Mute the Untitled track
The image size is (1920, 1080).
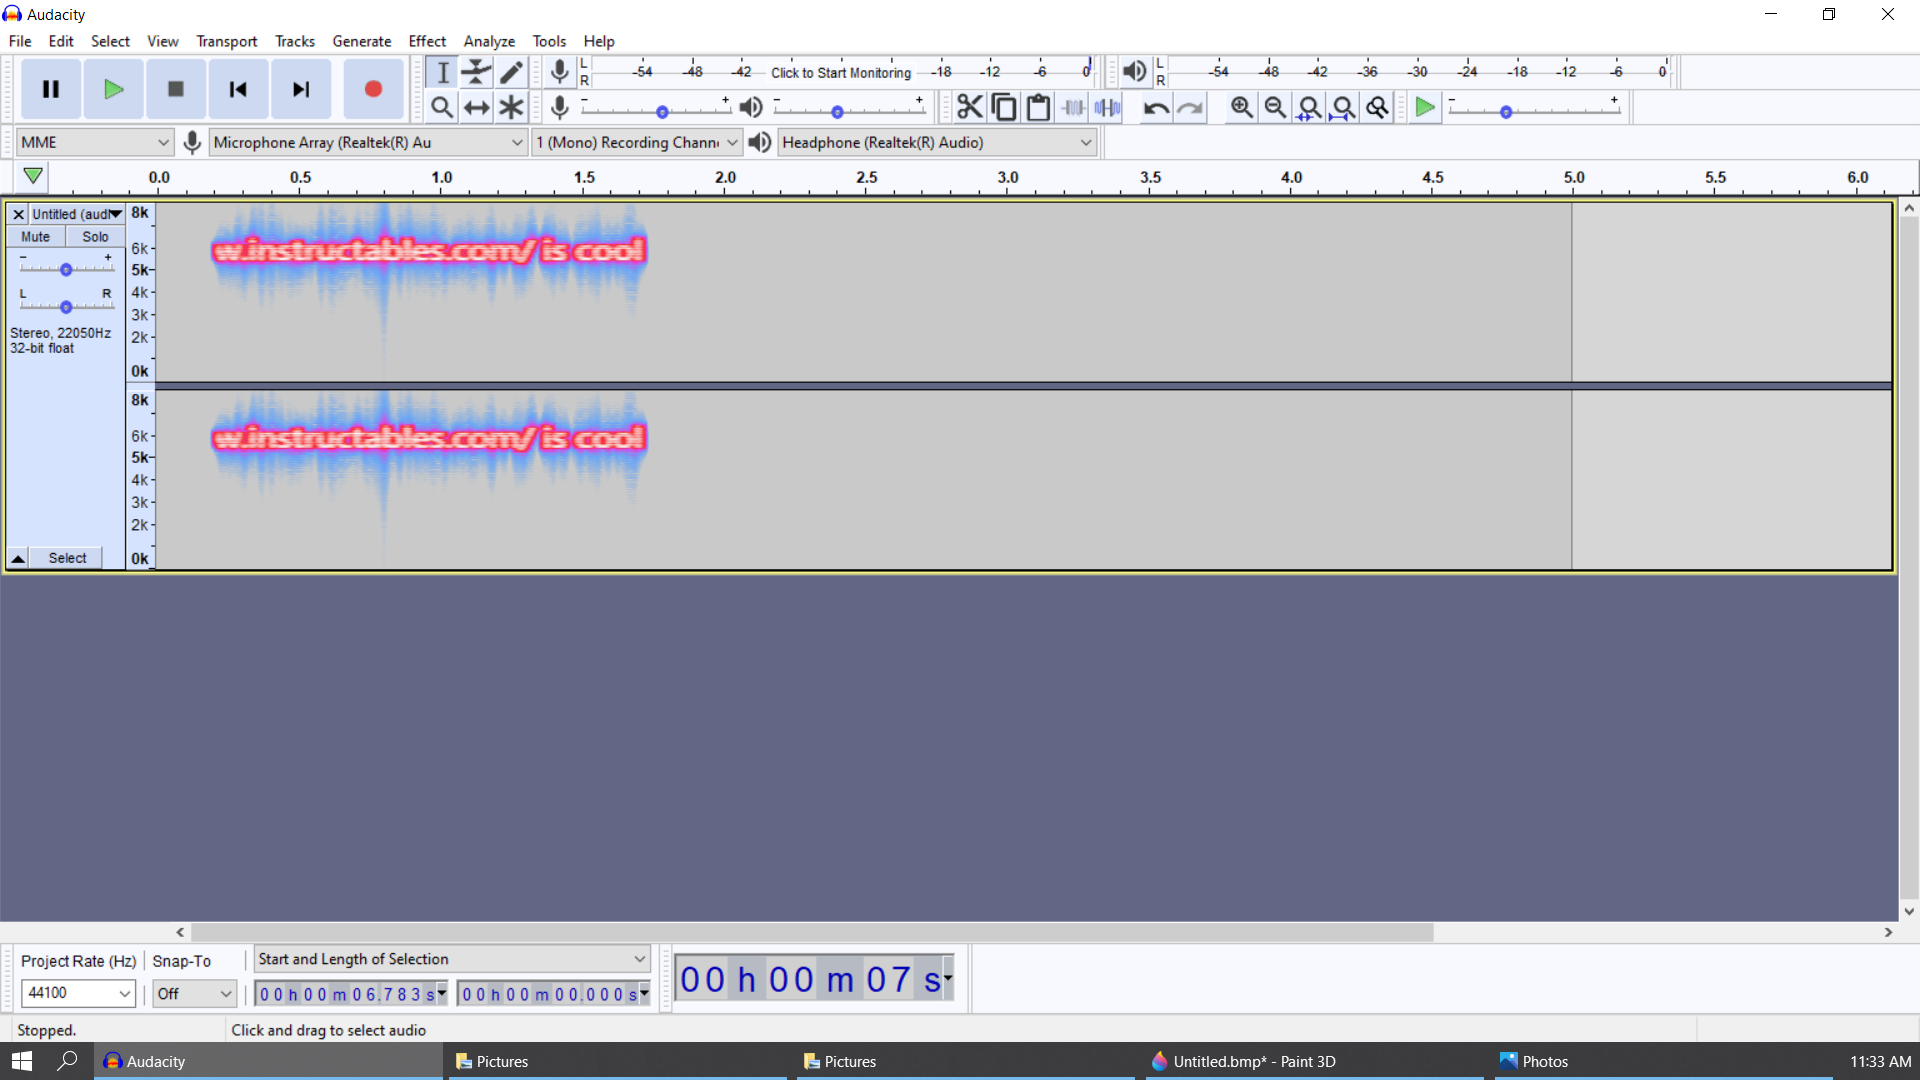pyautogui.click(x=35, y=236)
